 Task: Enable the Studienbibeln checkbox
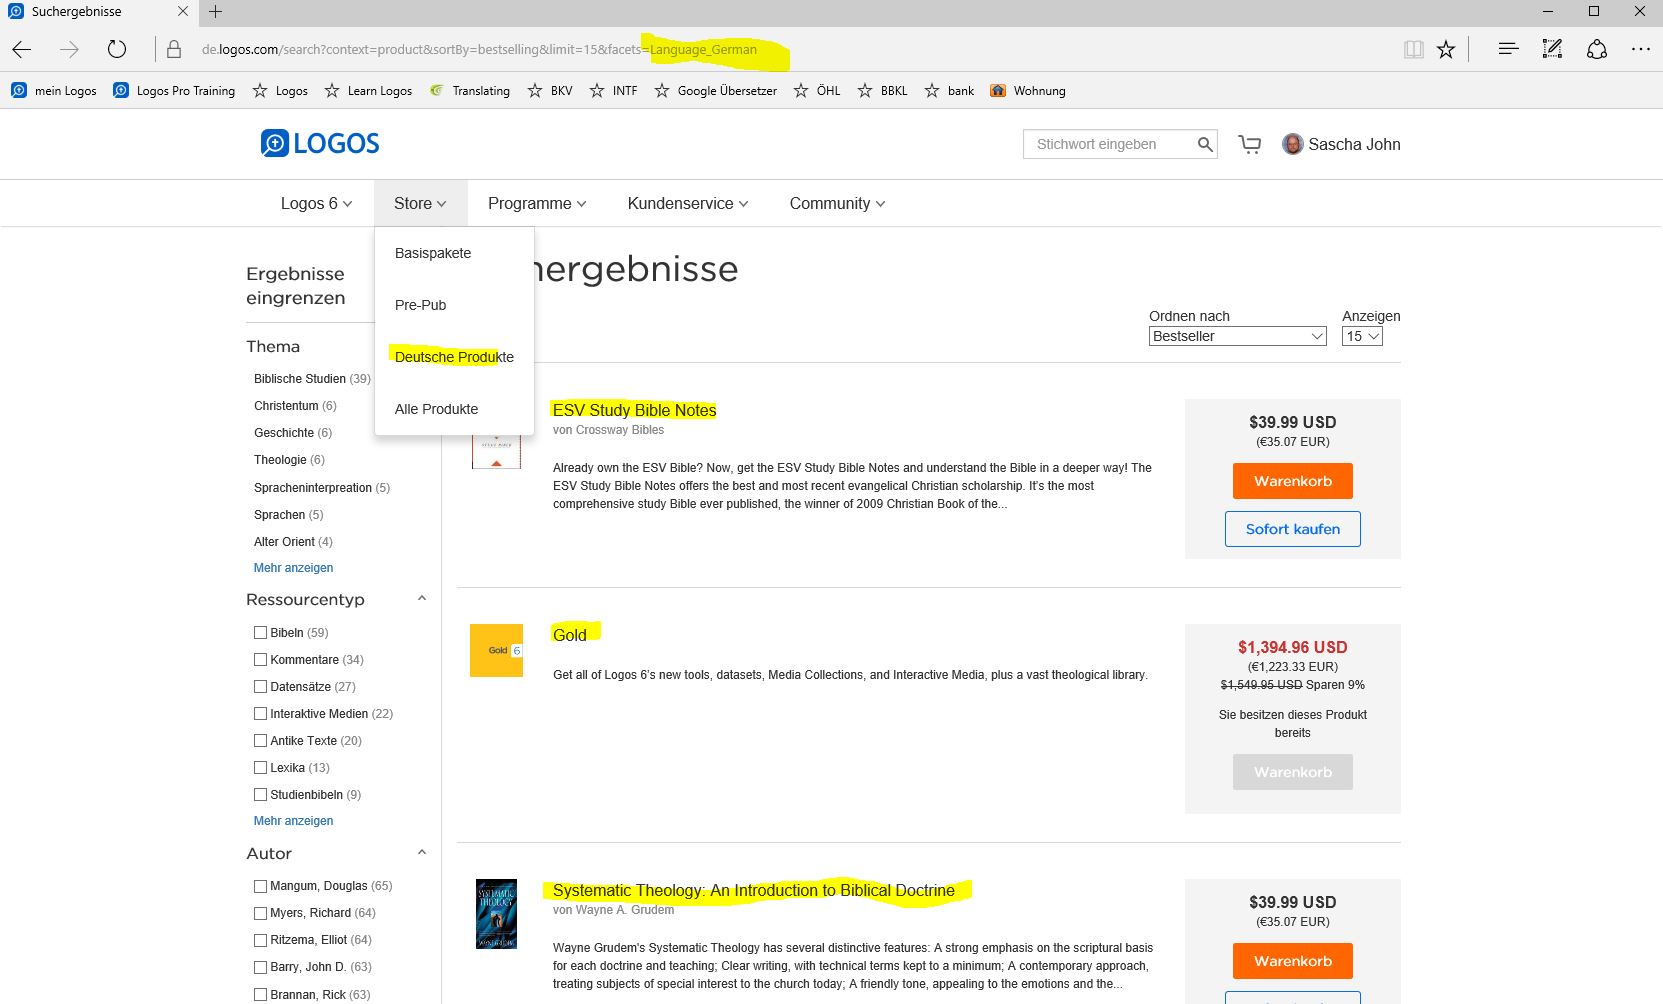(260, 794)
